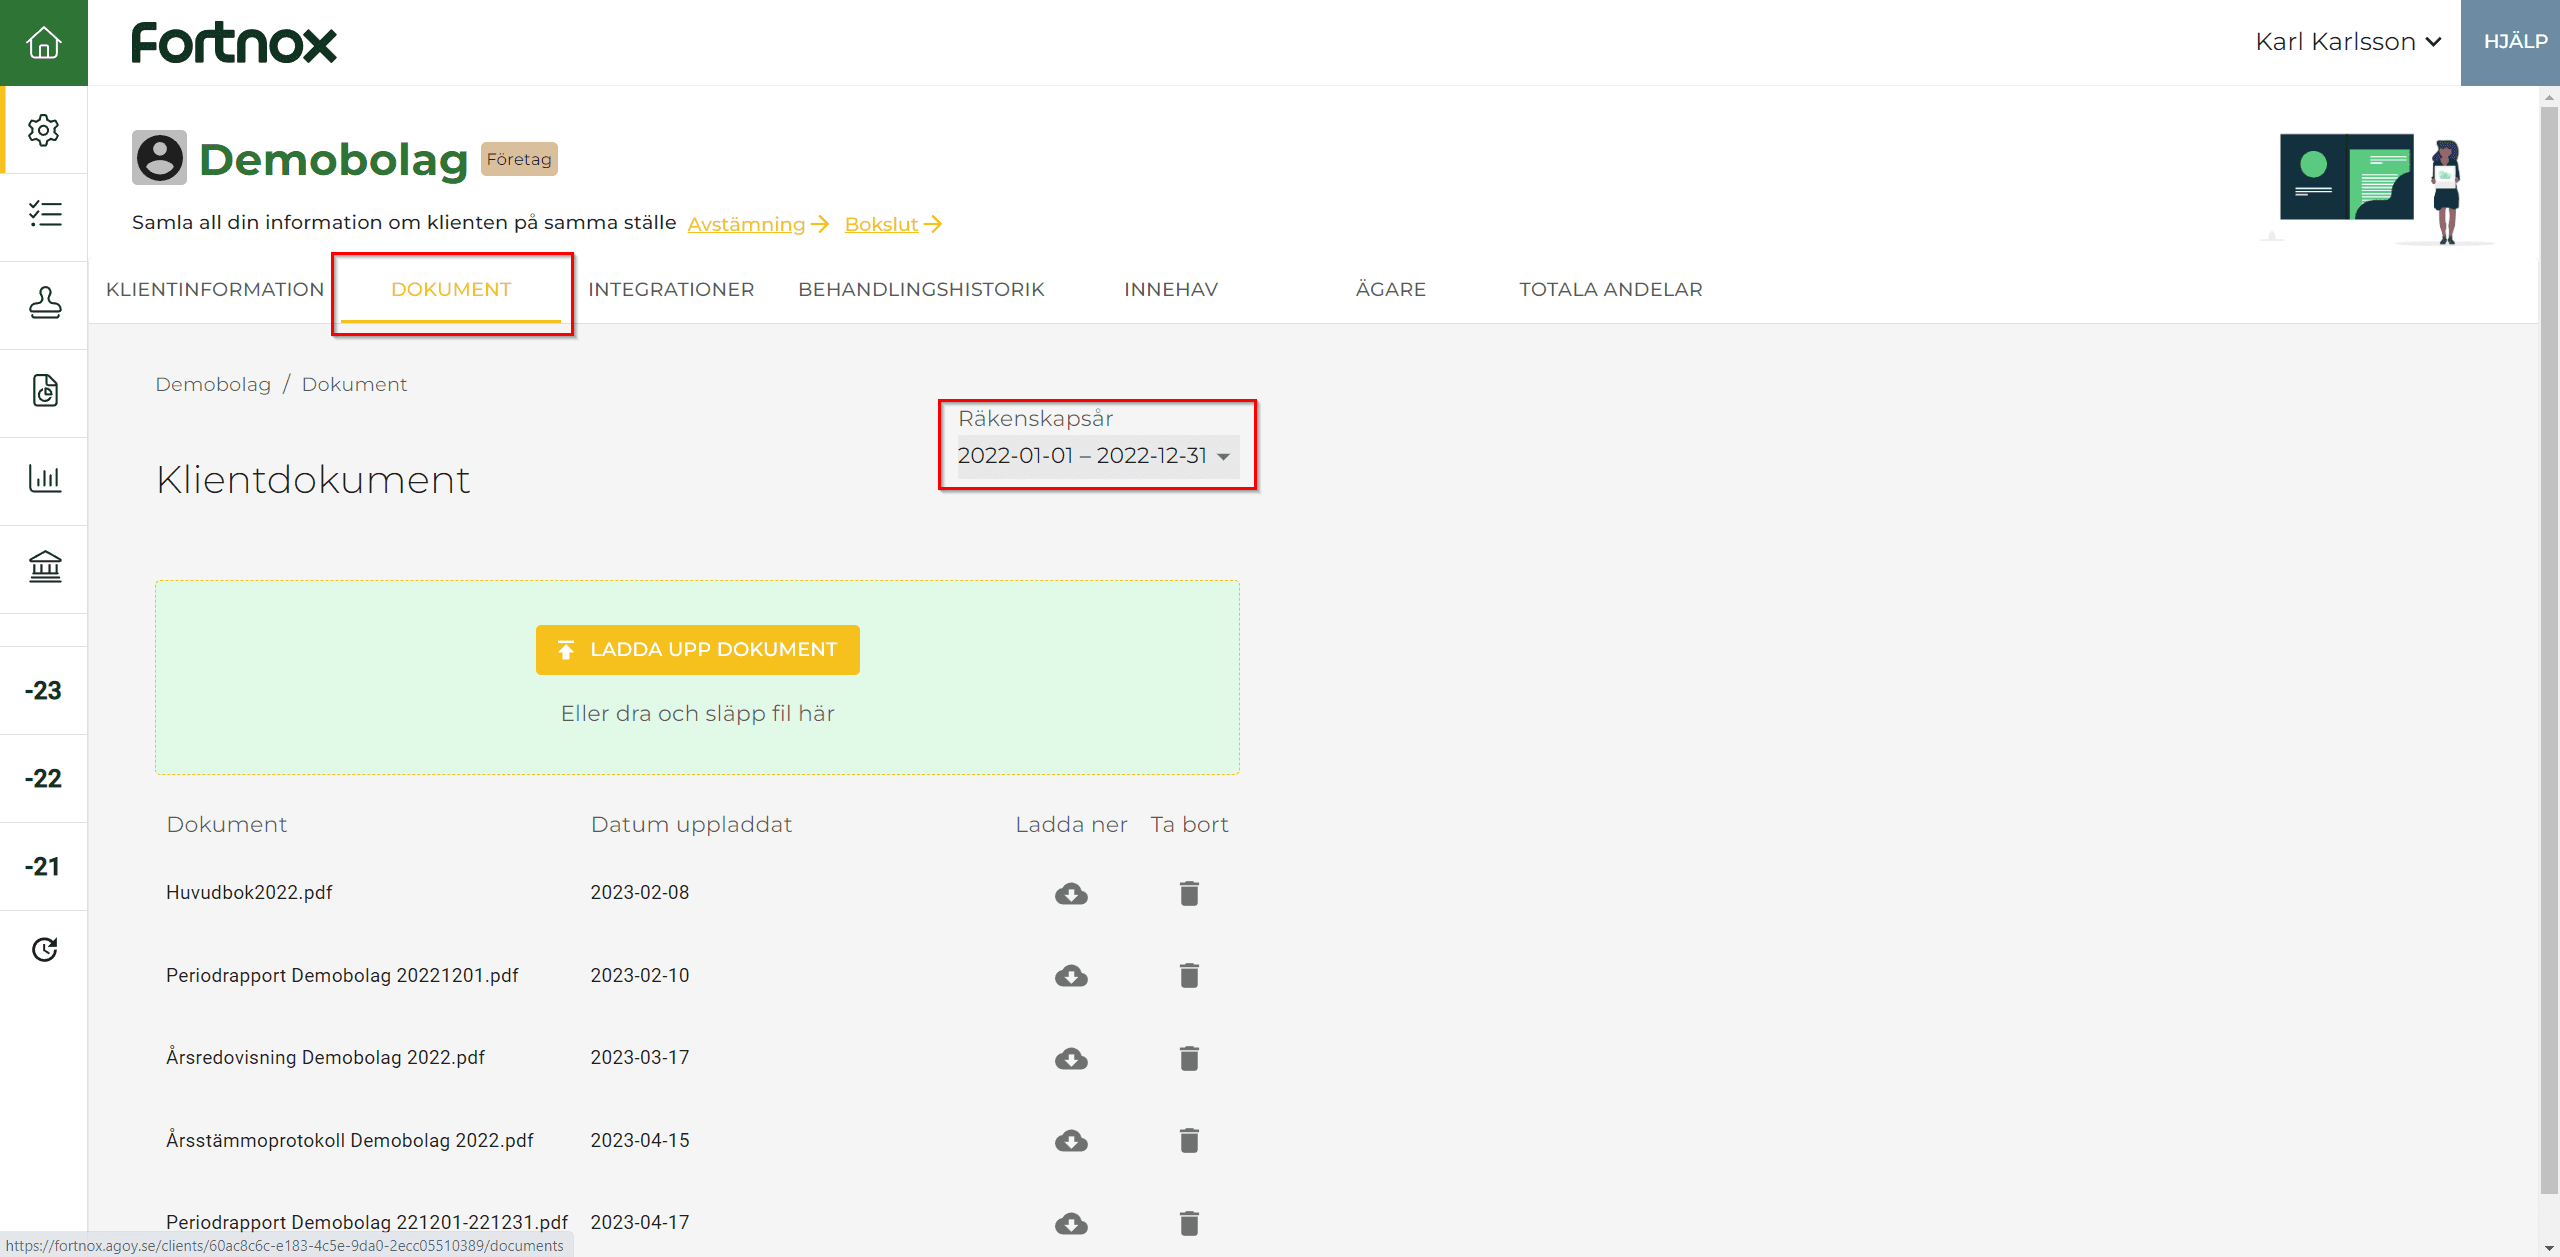The image size is (2560, 1257).
Task: Download Periodrapport Demobolag 221201-221231.pdf
Action: [x=1071, y=1223]
